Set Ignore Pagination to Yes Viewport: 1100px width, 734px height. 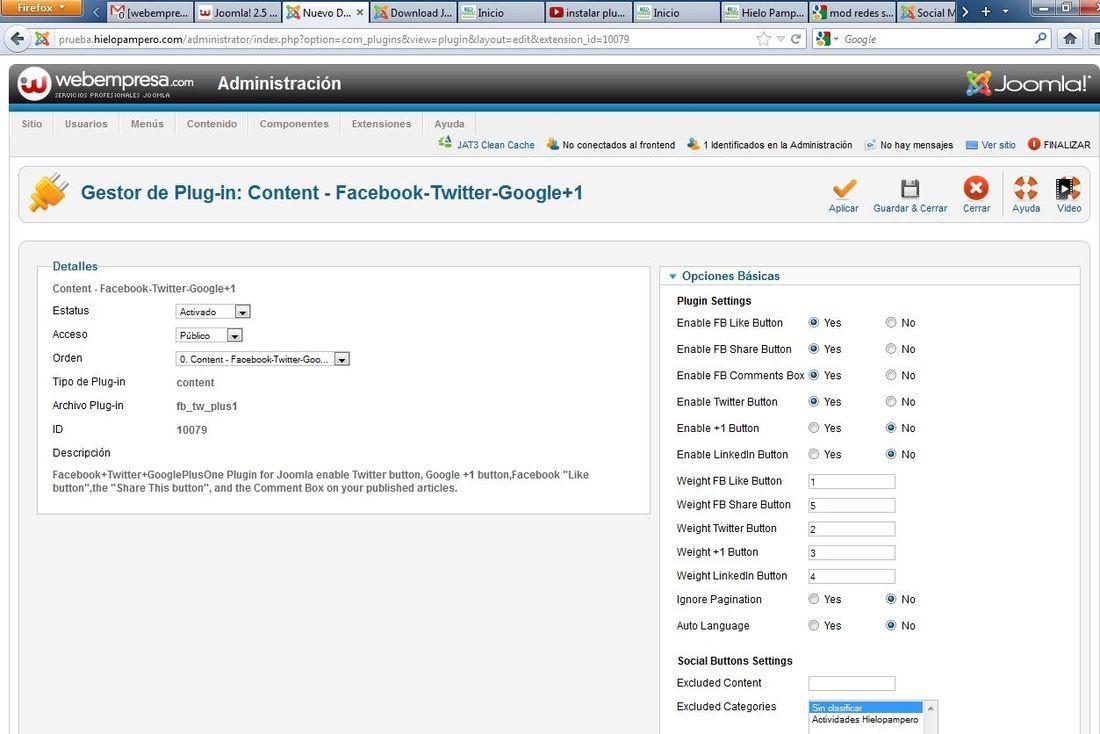[x=814, y=599]
